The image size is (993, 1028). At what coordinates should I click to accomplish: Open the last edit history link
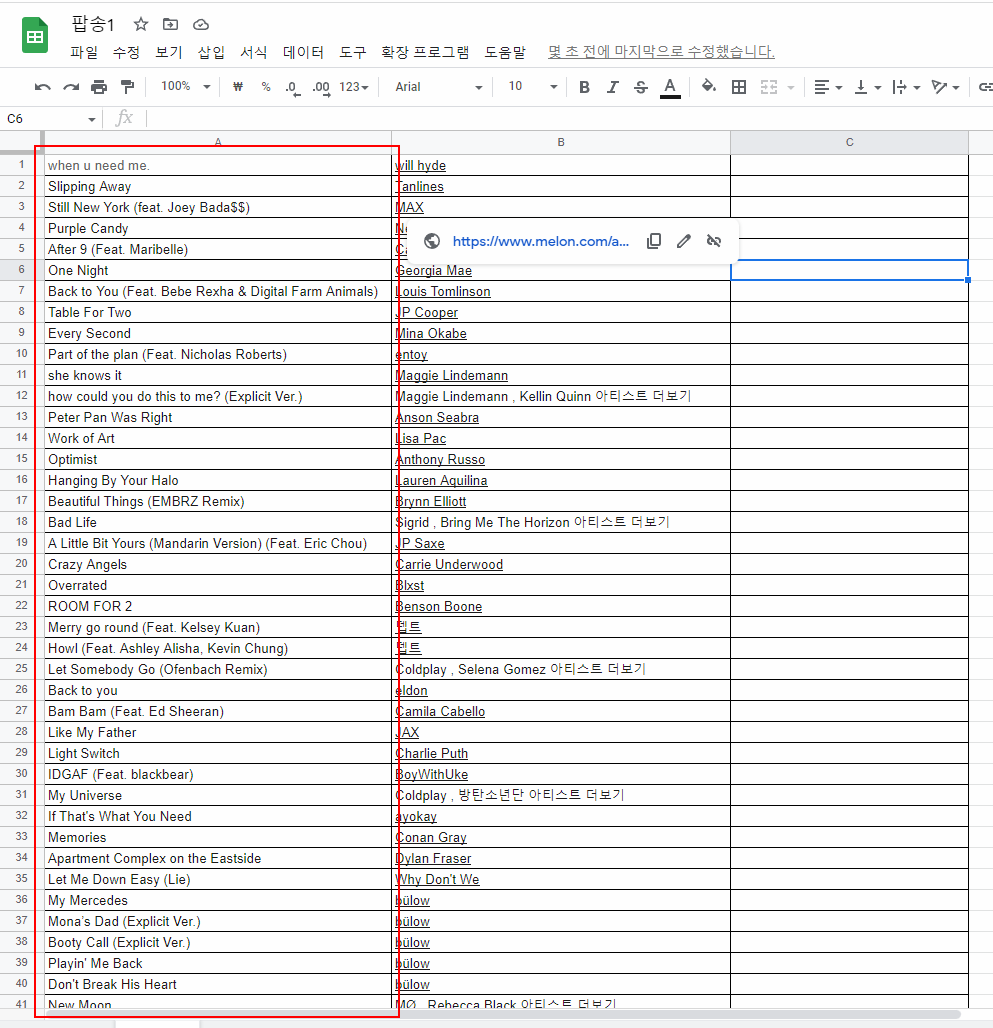point(661,52)
